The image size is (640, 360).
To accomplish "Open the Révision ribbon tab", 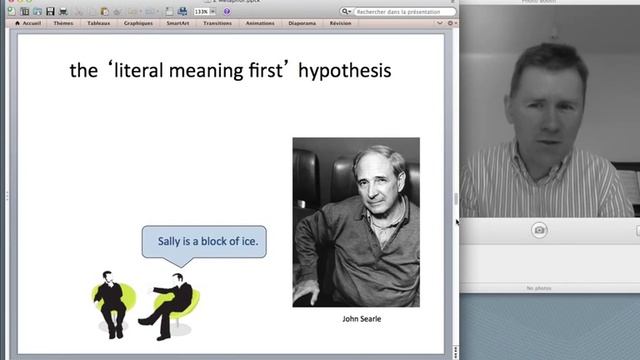I will 340,23.
